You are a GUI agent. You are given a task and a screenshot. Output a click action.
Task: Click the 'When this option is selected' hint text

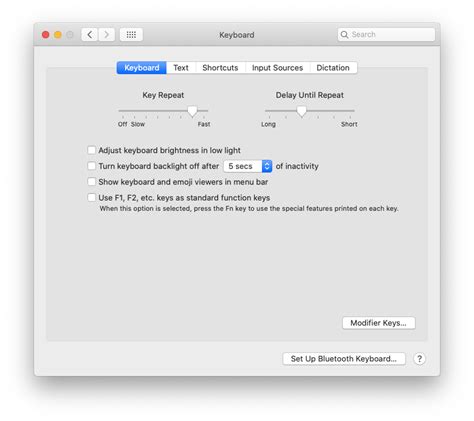(249, 209)
